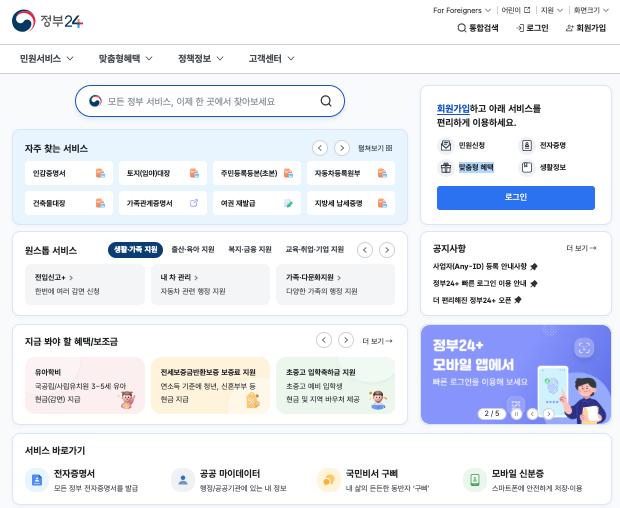
Task: Open 건축물대장 service
Action: [x=69, y=203]
